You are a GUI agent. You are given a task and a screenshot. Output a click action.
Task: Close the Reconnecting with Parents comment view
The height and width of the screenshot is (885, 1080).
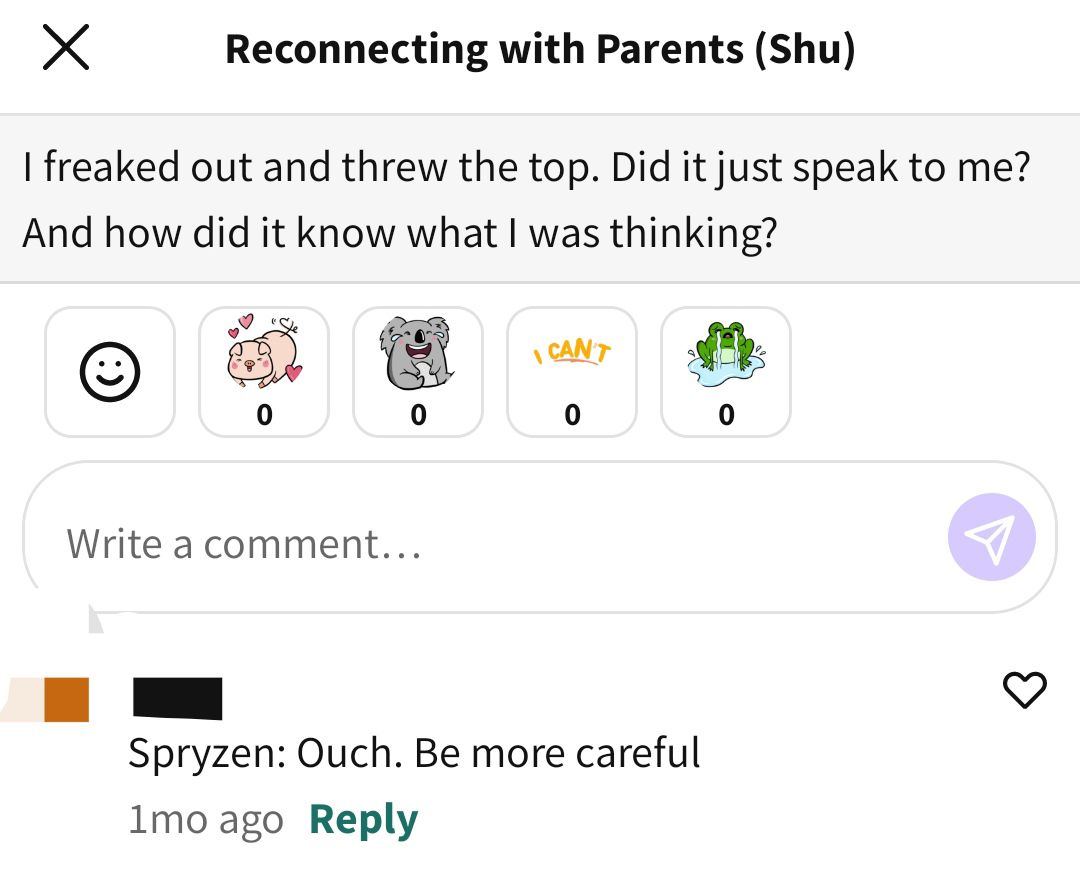click(x=66, y=48)
